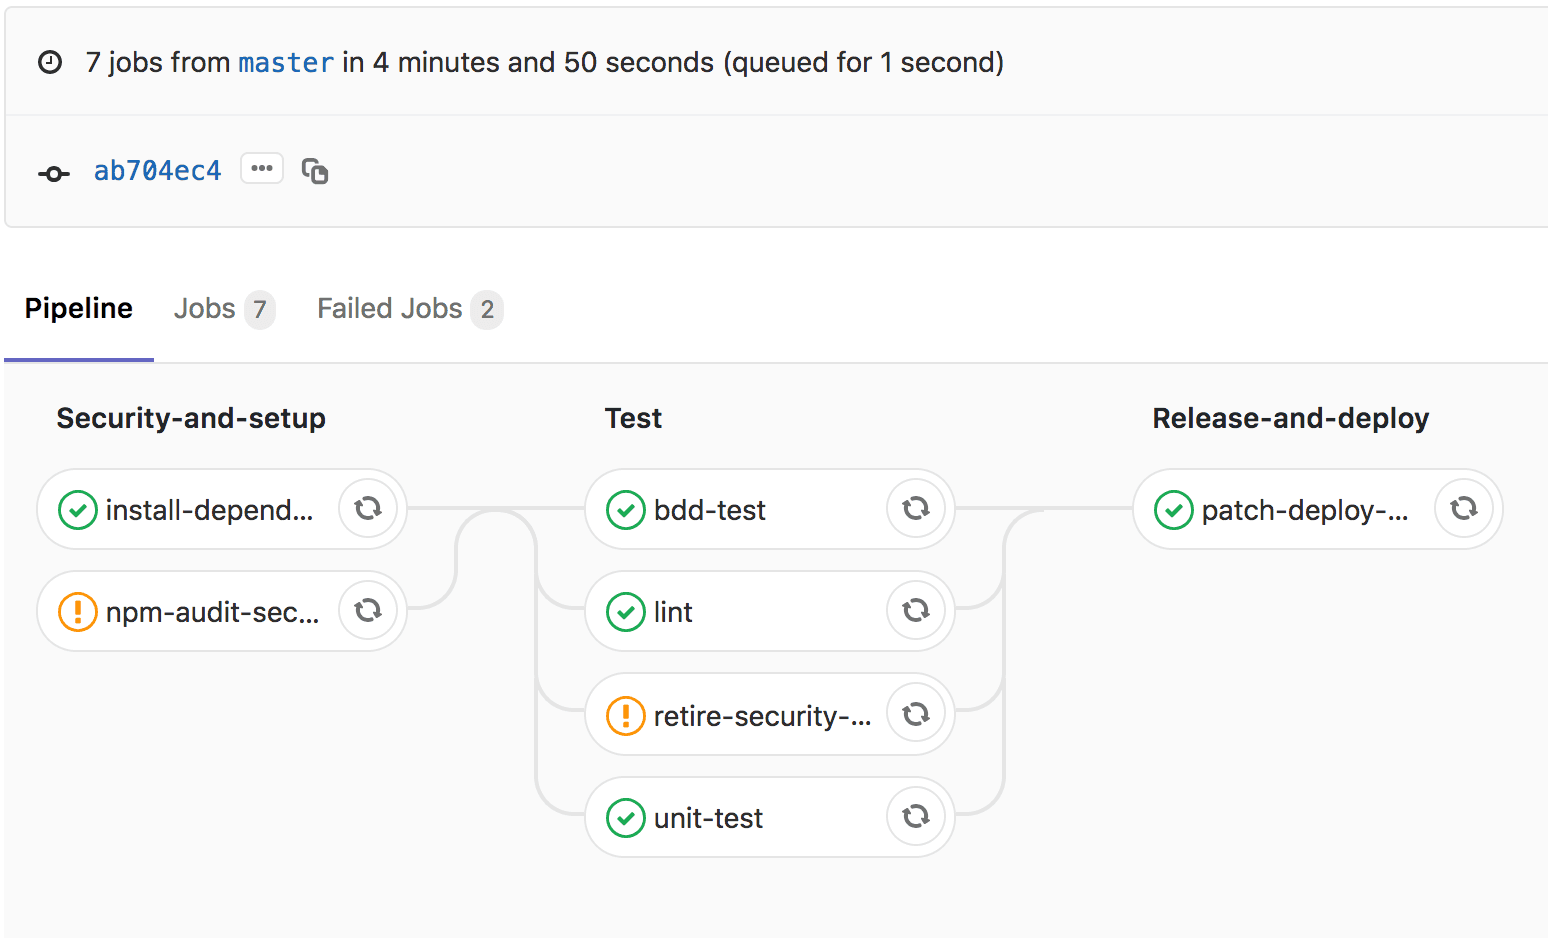This screenshot has height=946, width=1548.
Task: Copy commit SHA to clipboard
Action: tap(315, 172)
